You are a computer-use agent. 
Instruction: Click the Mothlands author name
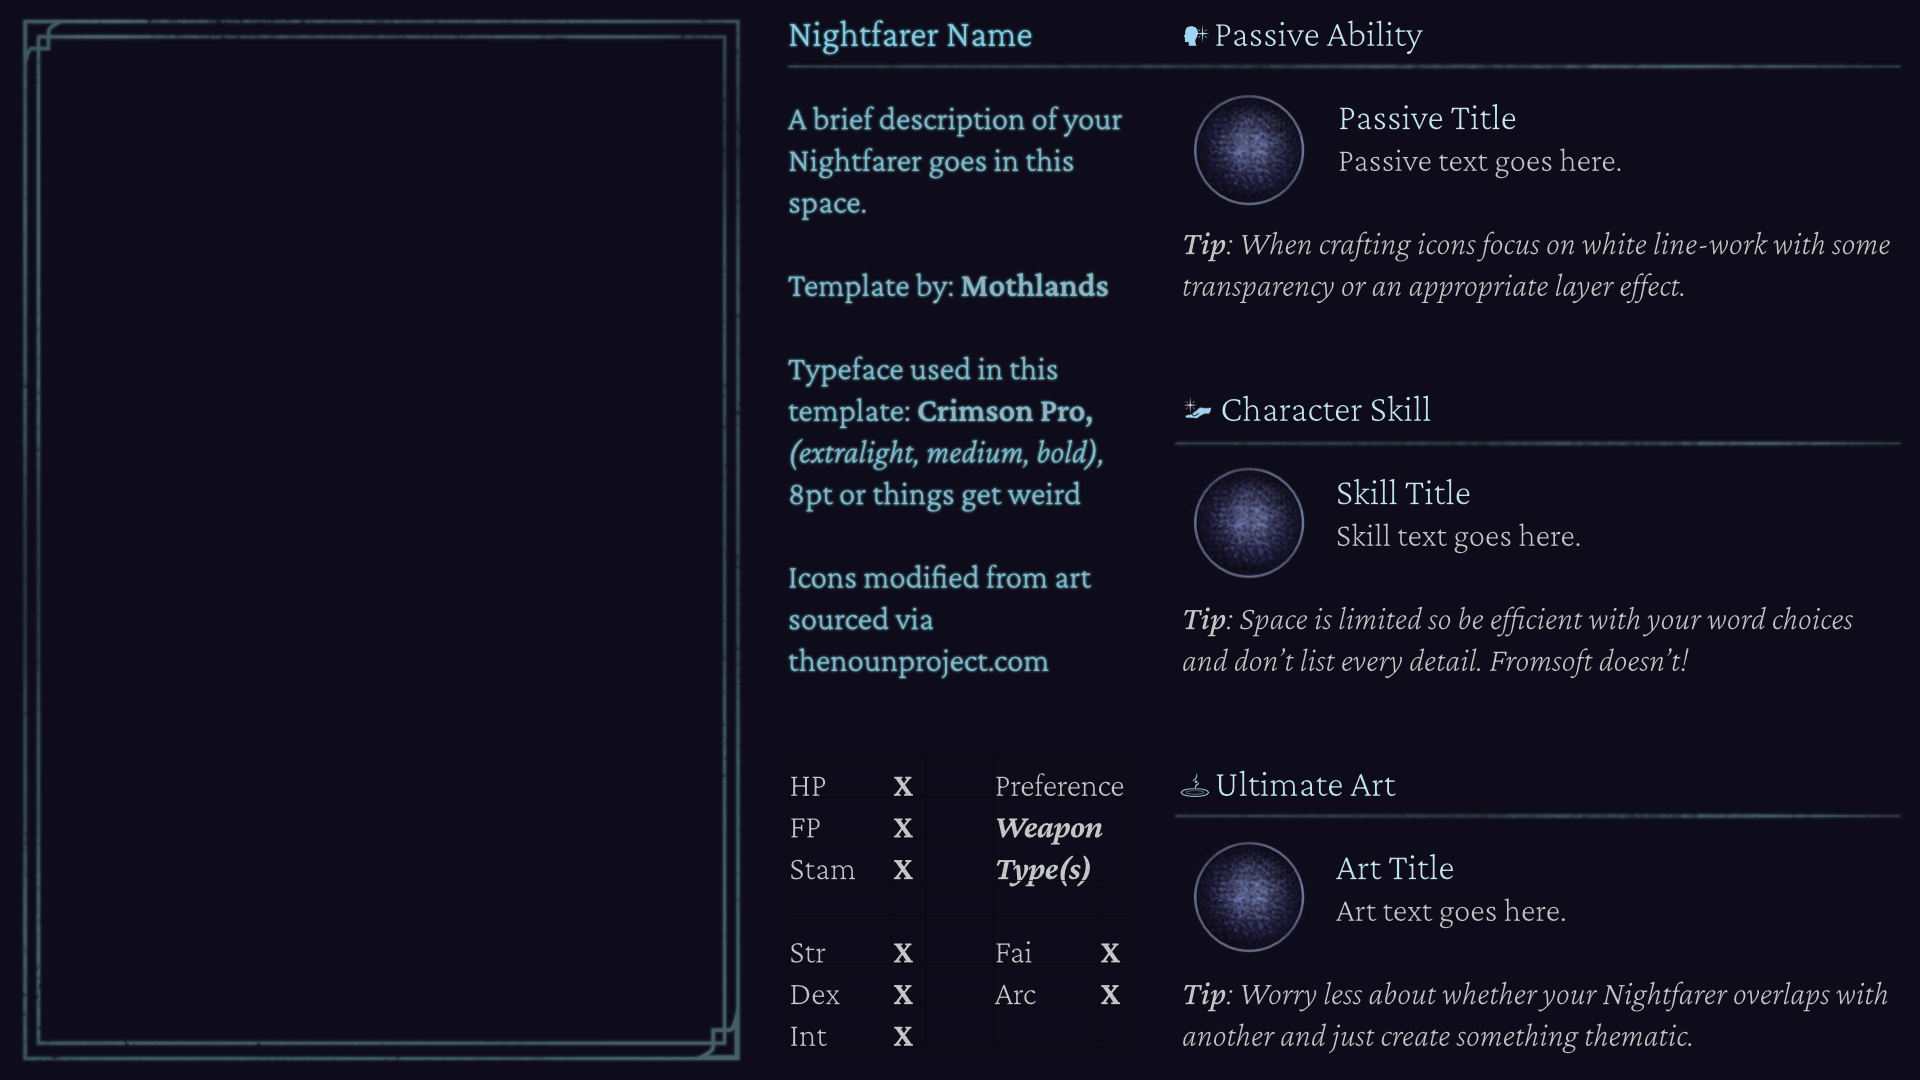[x=1034, y=287]
